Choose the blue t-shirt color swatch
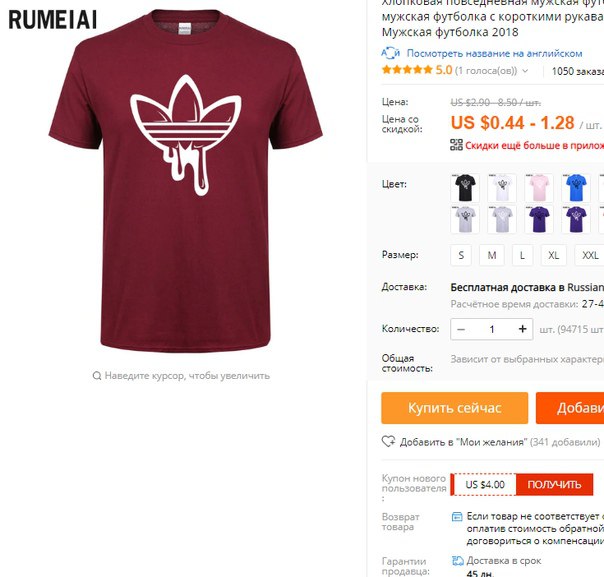604x577 pixels. pos(576,188)
